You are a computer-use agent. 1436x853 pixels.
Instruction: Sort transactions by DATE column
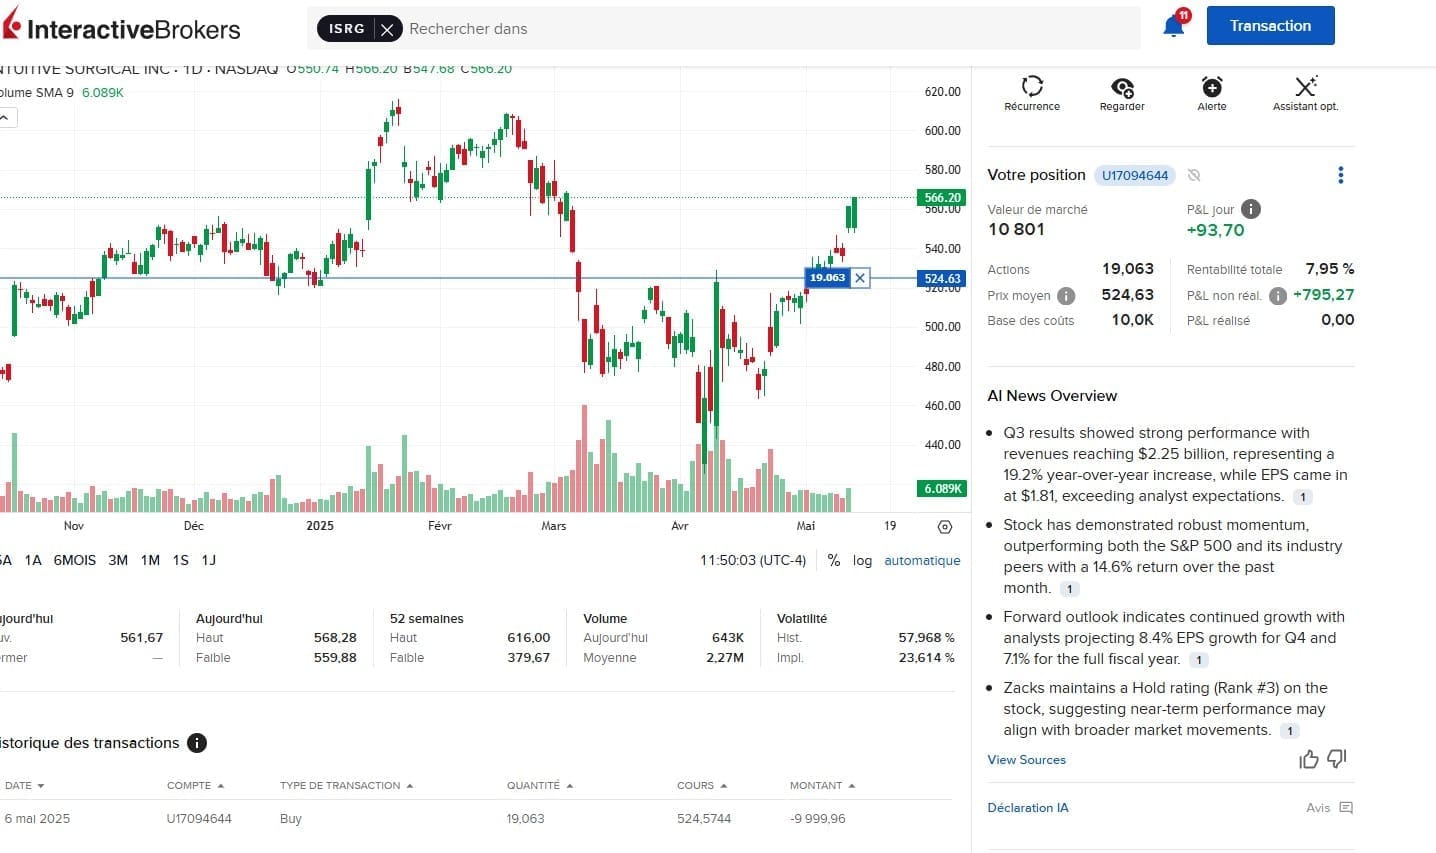pos(24,785)
